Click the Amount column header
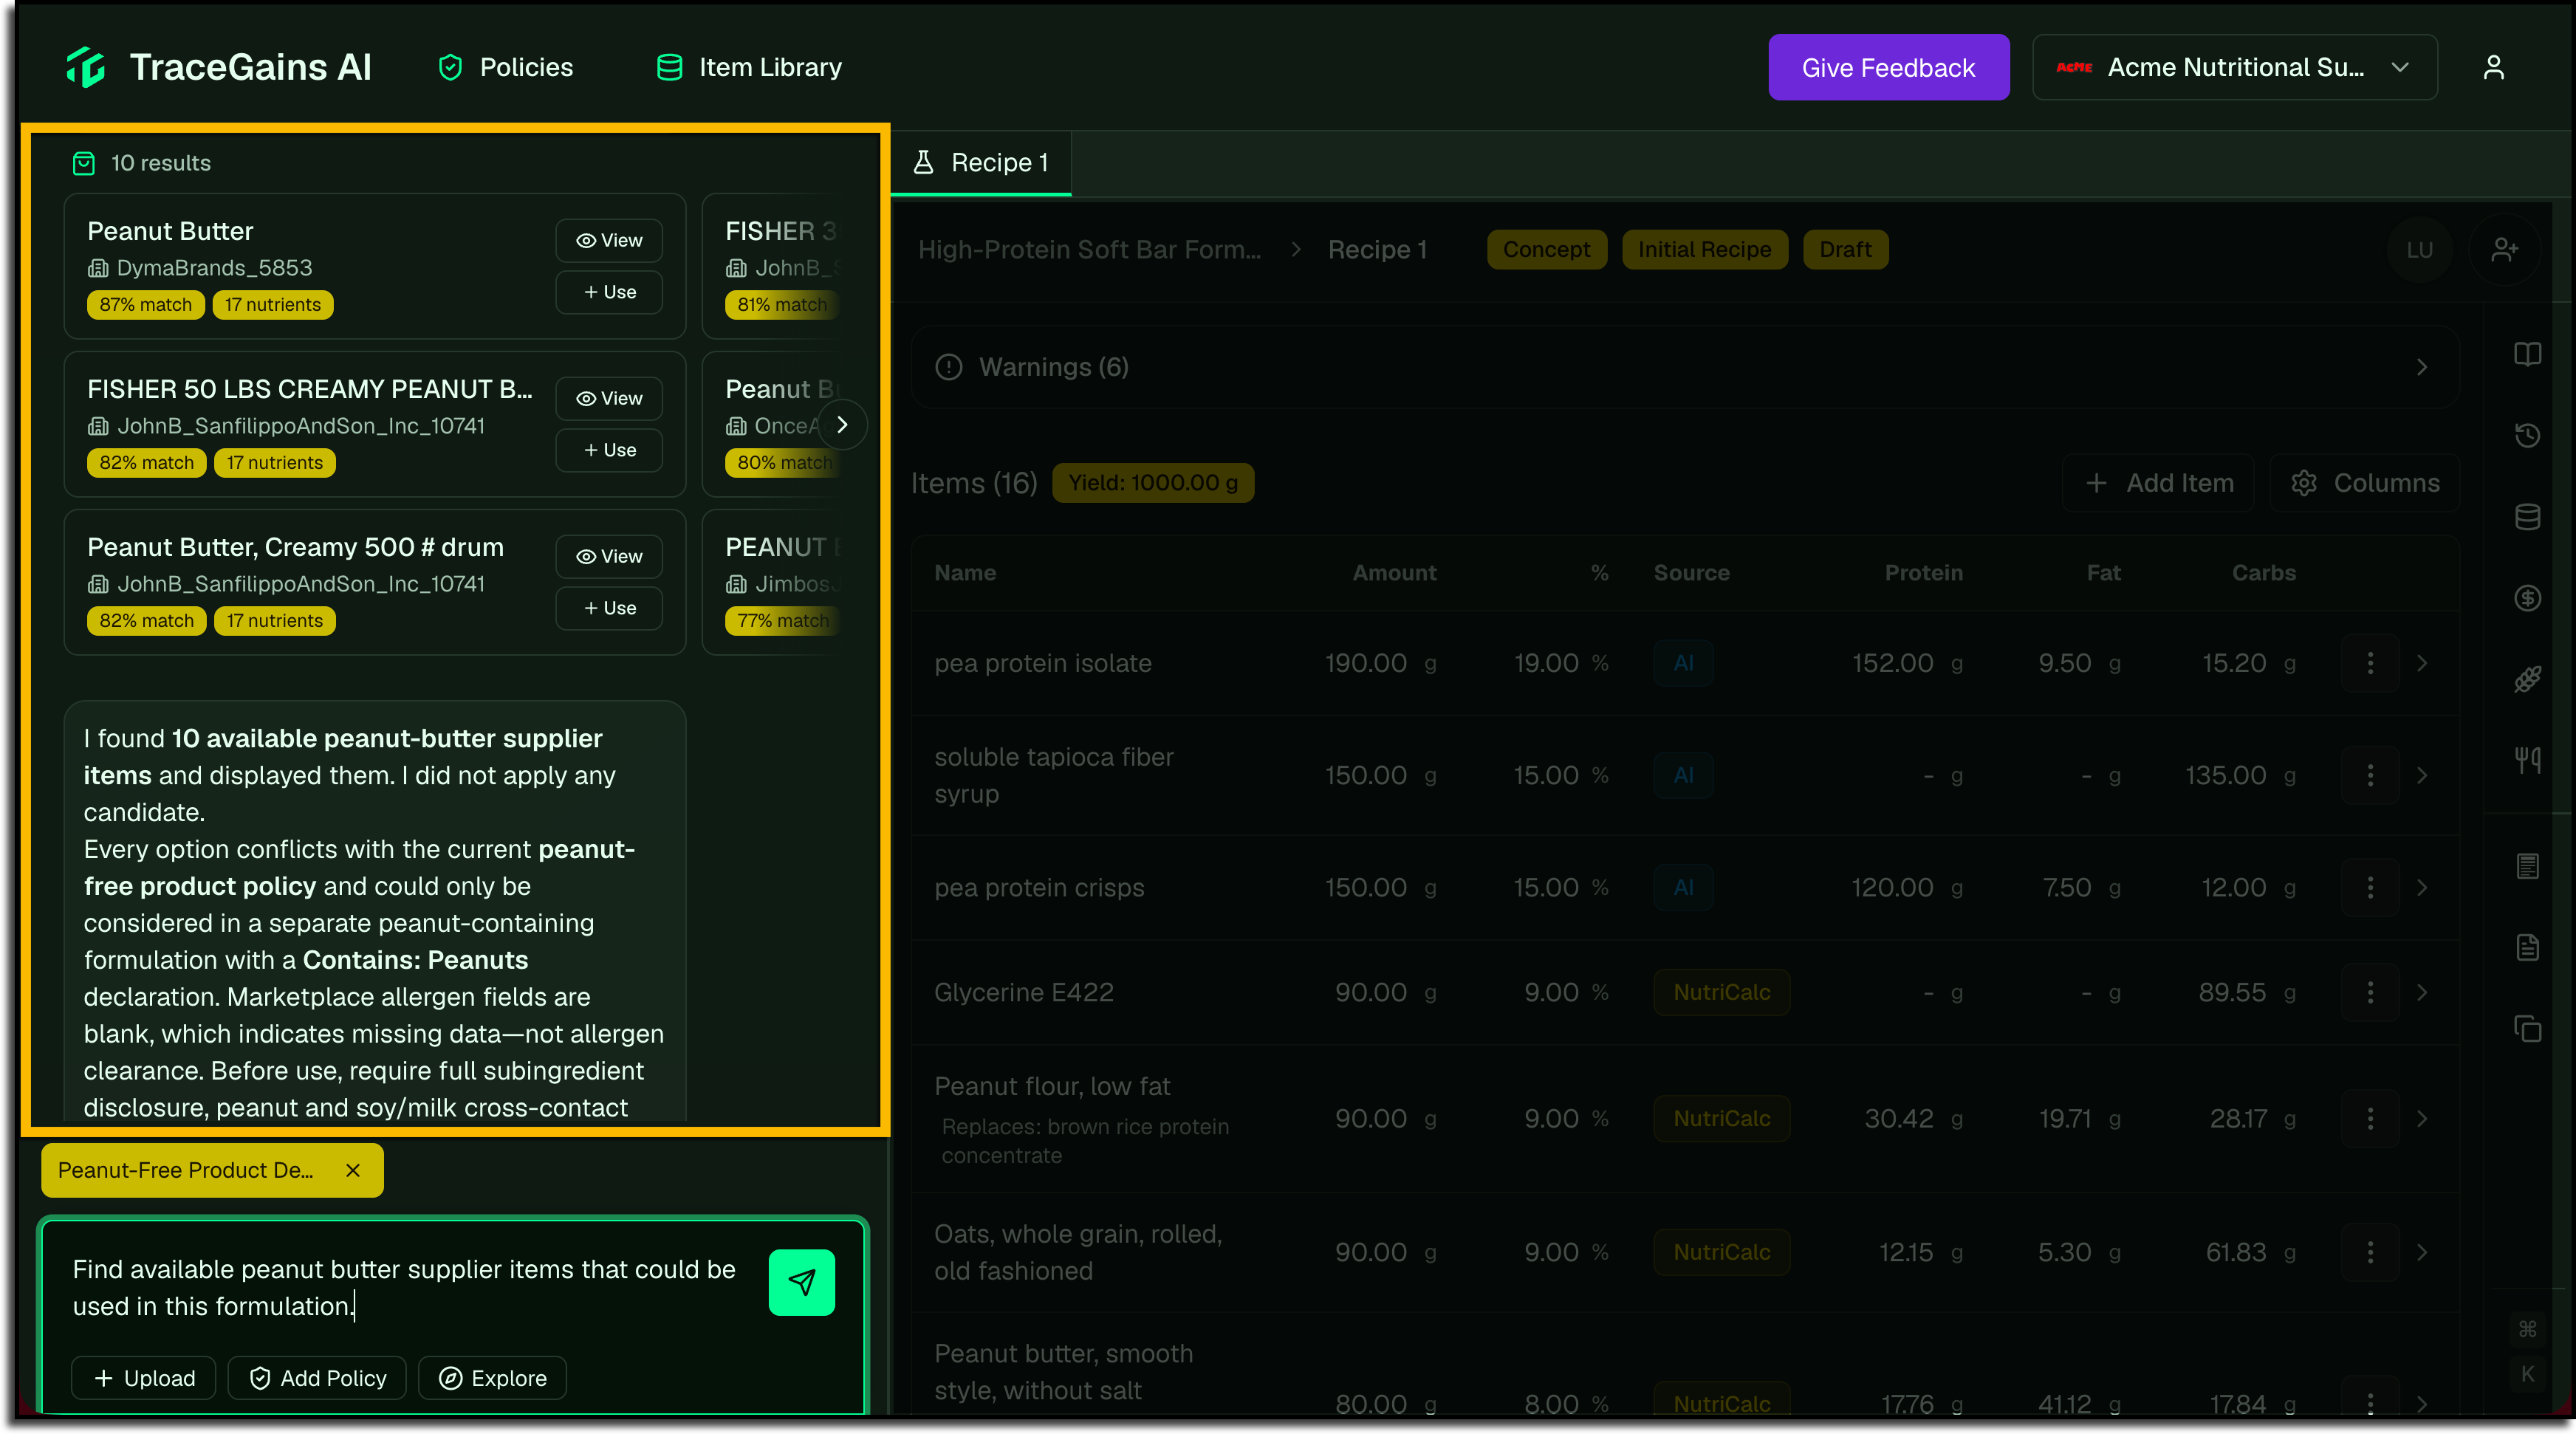Viewport: 2576px width, 1434px height. (x=1394, y=573)
